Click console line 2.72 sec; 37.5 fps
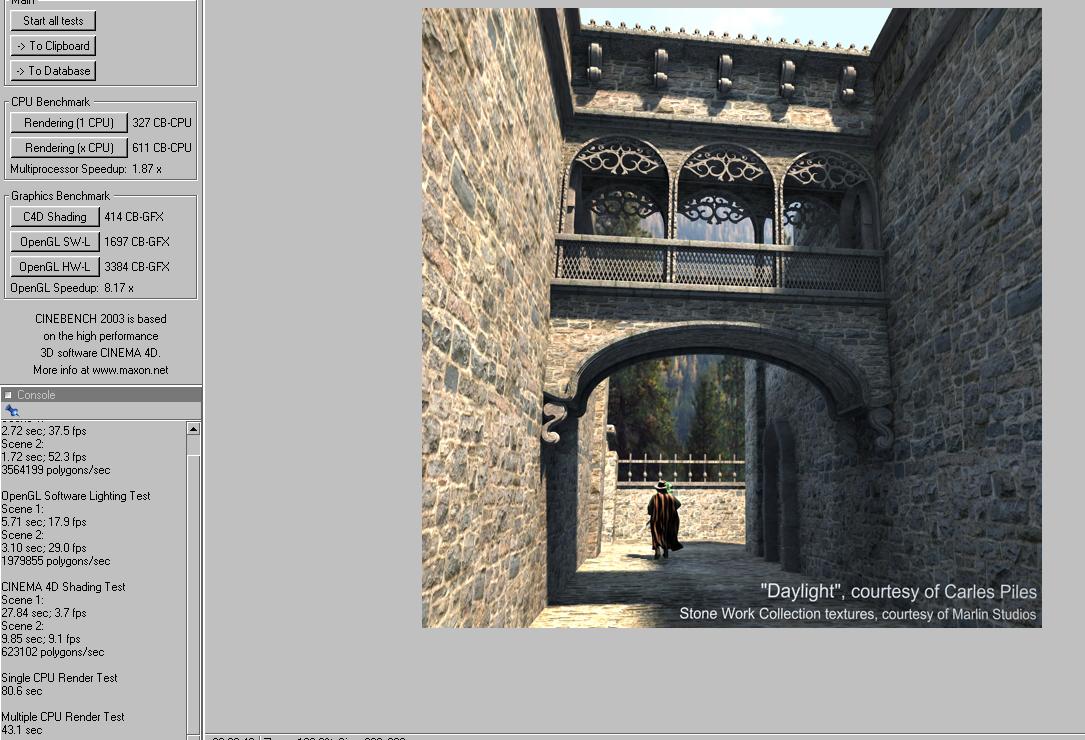This screenshot has width=1085, height=740. (44, 431)
